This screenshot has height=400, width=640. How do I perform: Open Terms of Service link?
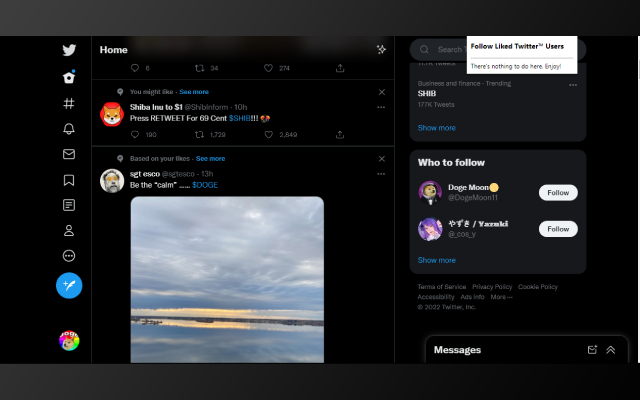click(442, 287)
